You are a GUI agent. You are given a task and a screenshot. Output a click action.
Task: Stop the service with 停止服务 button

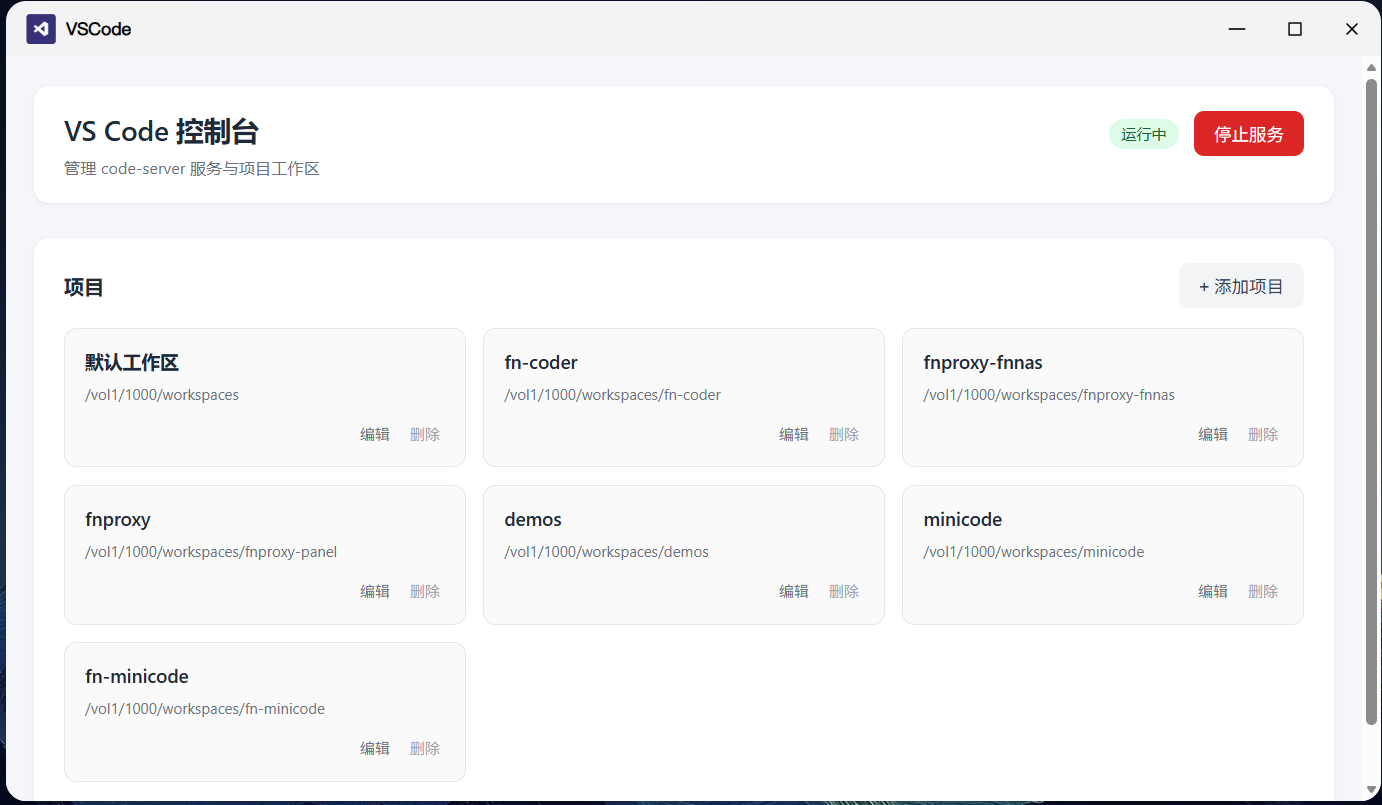click(1248, 134)
